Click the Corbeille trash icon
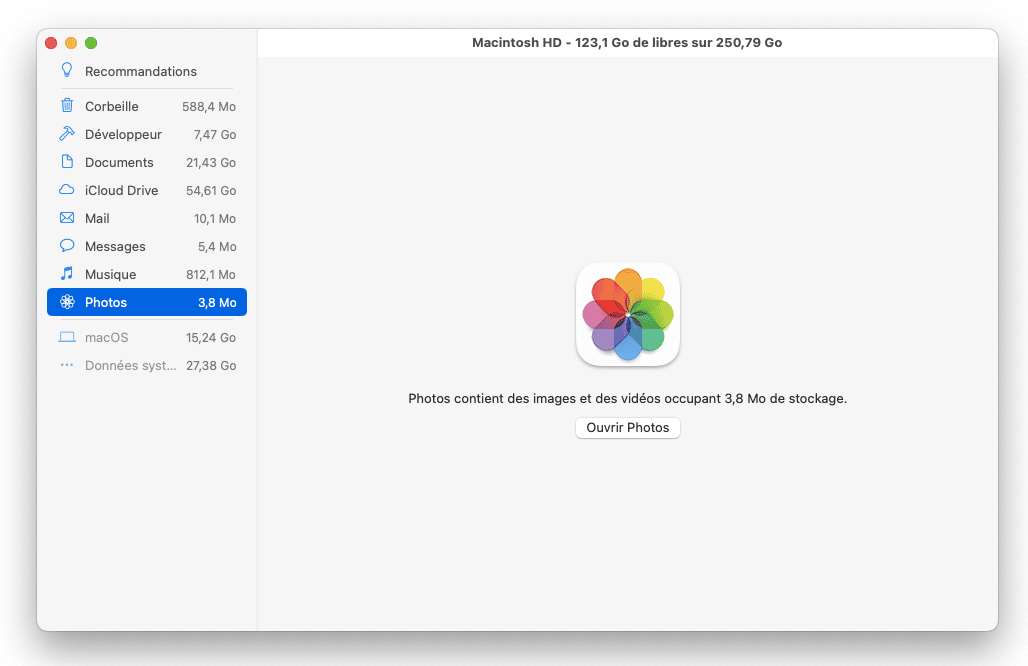 67,106
